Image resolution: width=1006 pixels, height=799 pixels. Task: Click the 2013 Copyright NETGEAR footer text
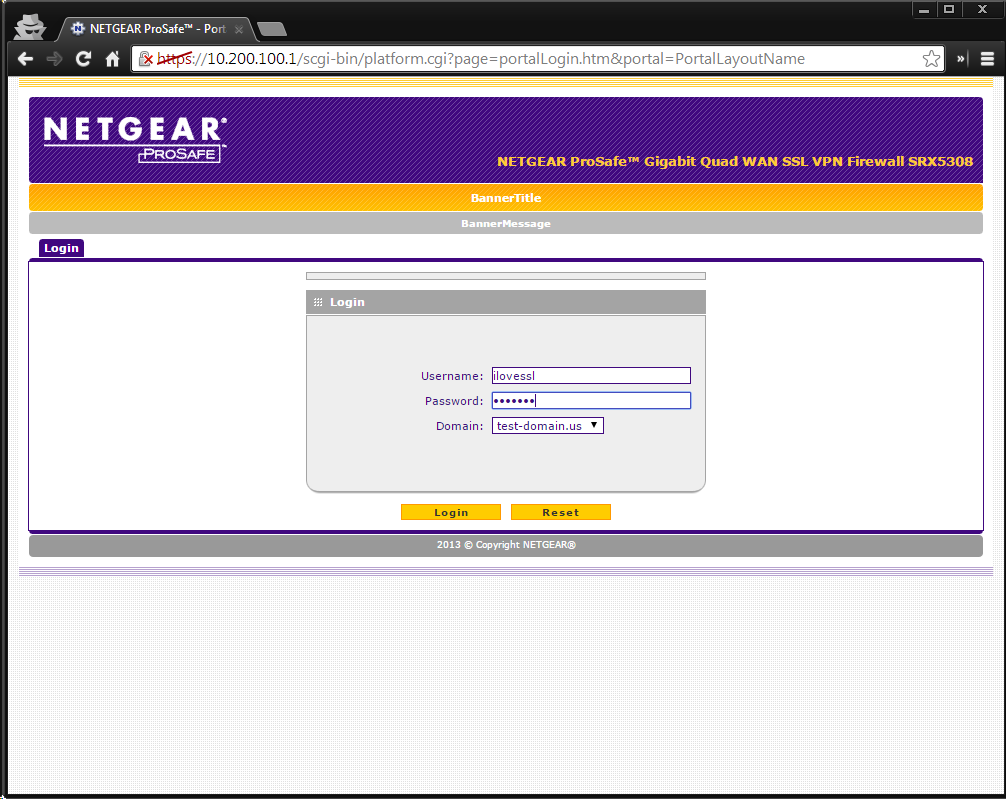pos(506,545)
